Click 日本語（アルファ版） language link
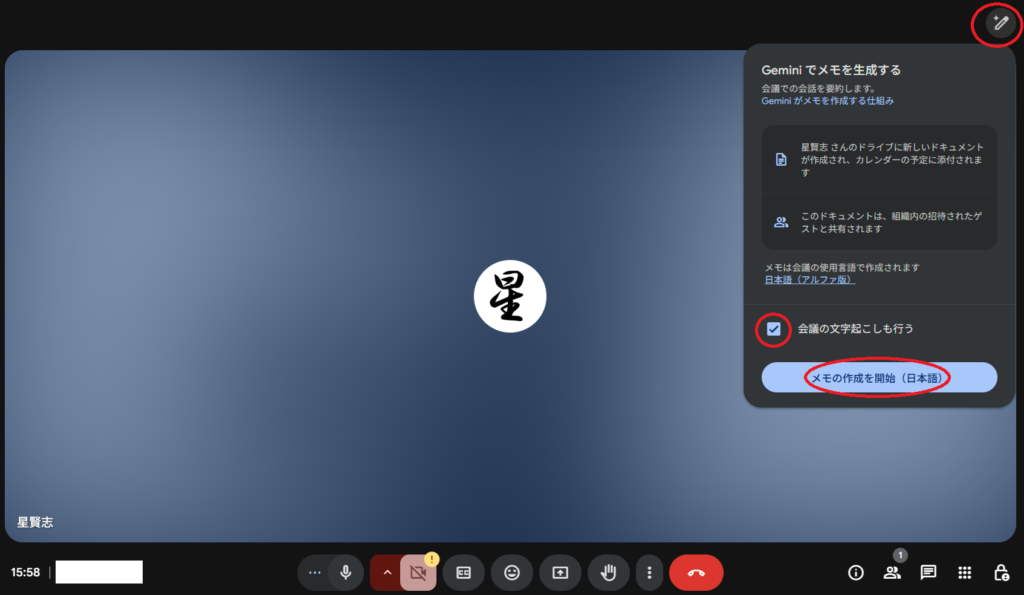Viewport: 1024px width, 595px height. pyautogui.click(x=810, y=280)
